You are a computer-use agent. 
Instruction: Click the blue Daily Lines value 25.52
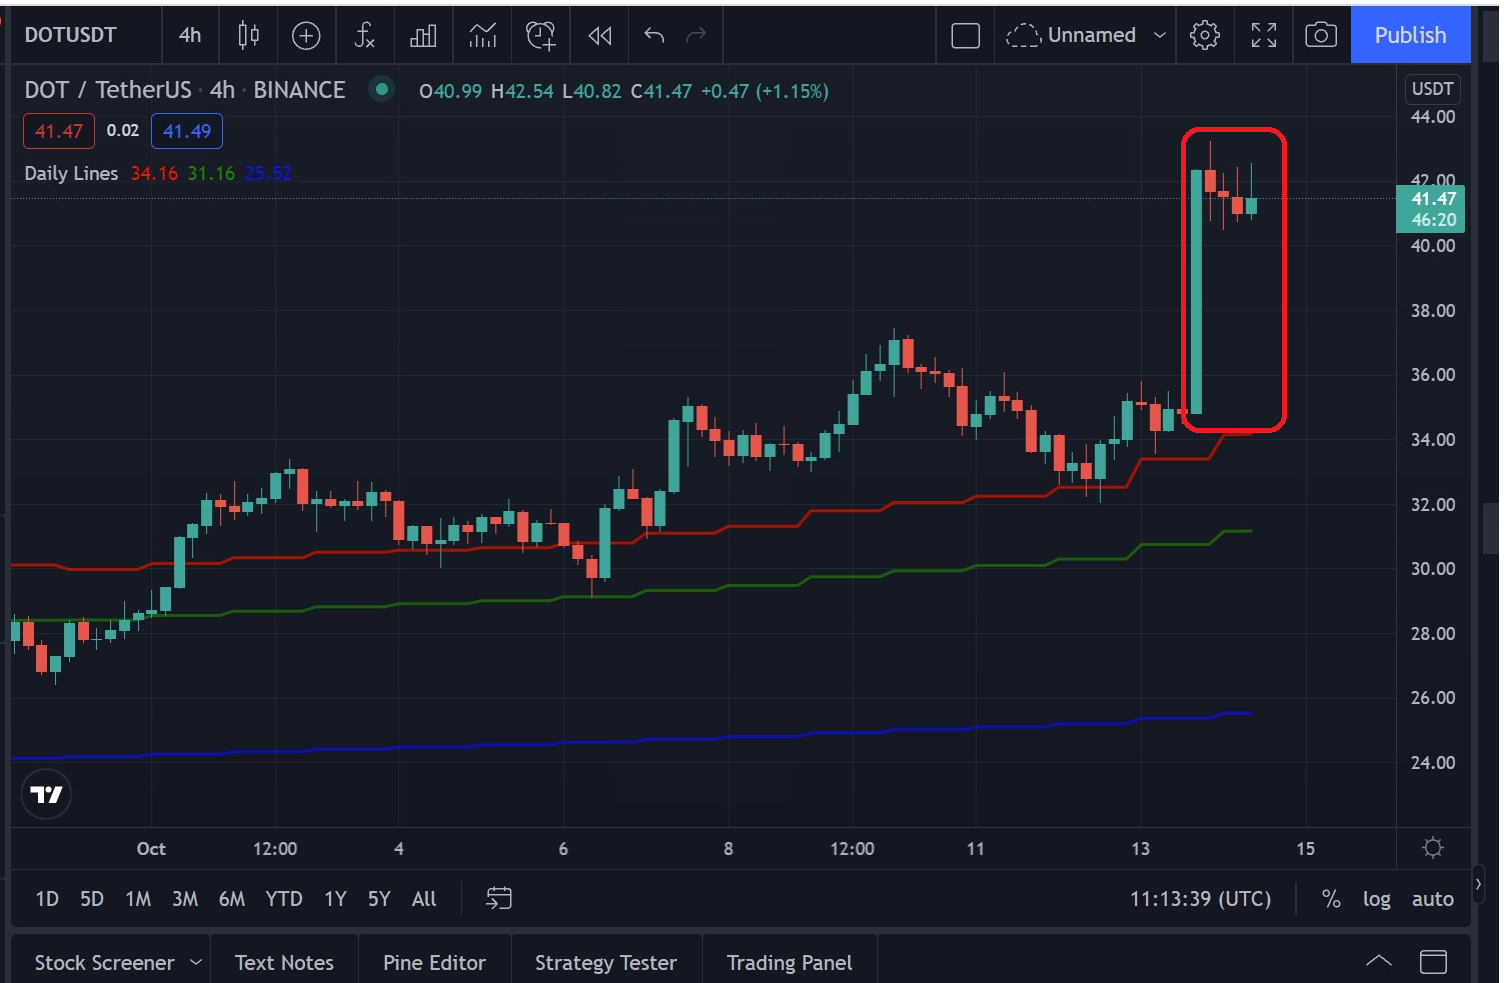(268, 173)
